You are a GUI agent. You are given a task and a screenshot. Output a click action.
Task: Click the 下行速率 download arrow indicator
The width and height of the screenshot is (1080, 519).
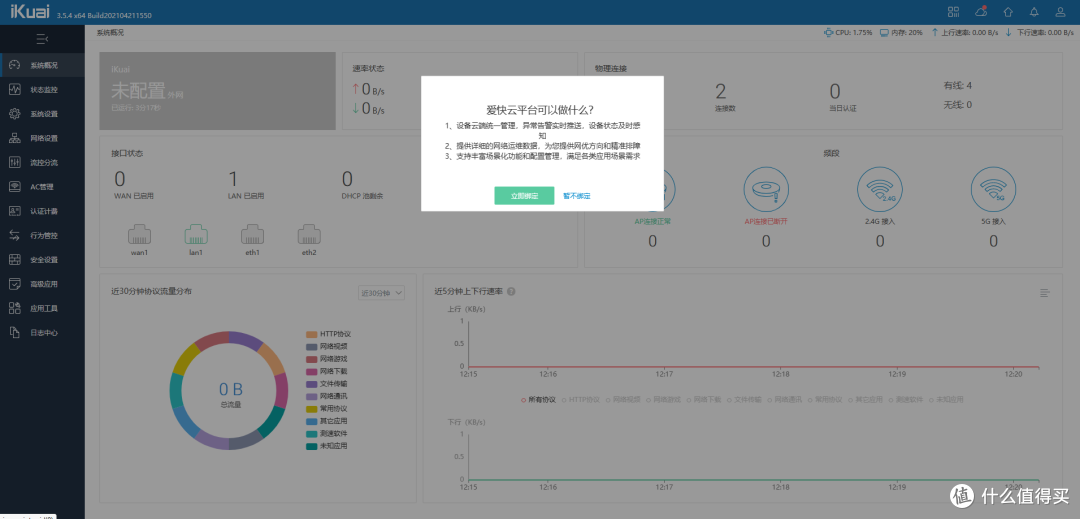coord(1008,32)
